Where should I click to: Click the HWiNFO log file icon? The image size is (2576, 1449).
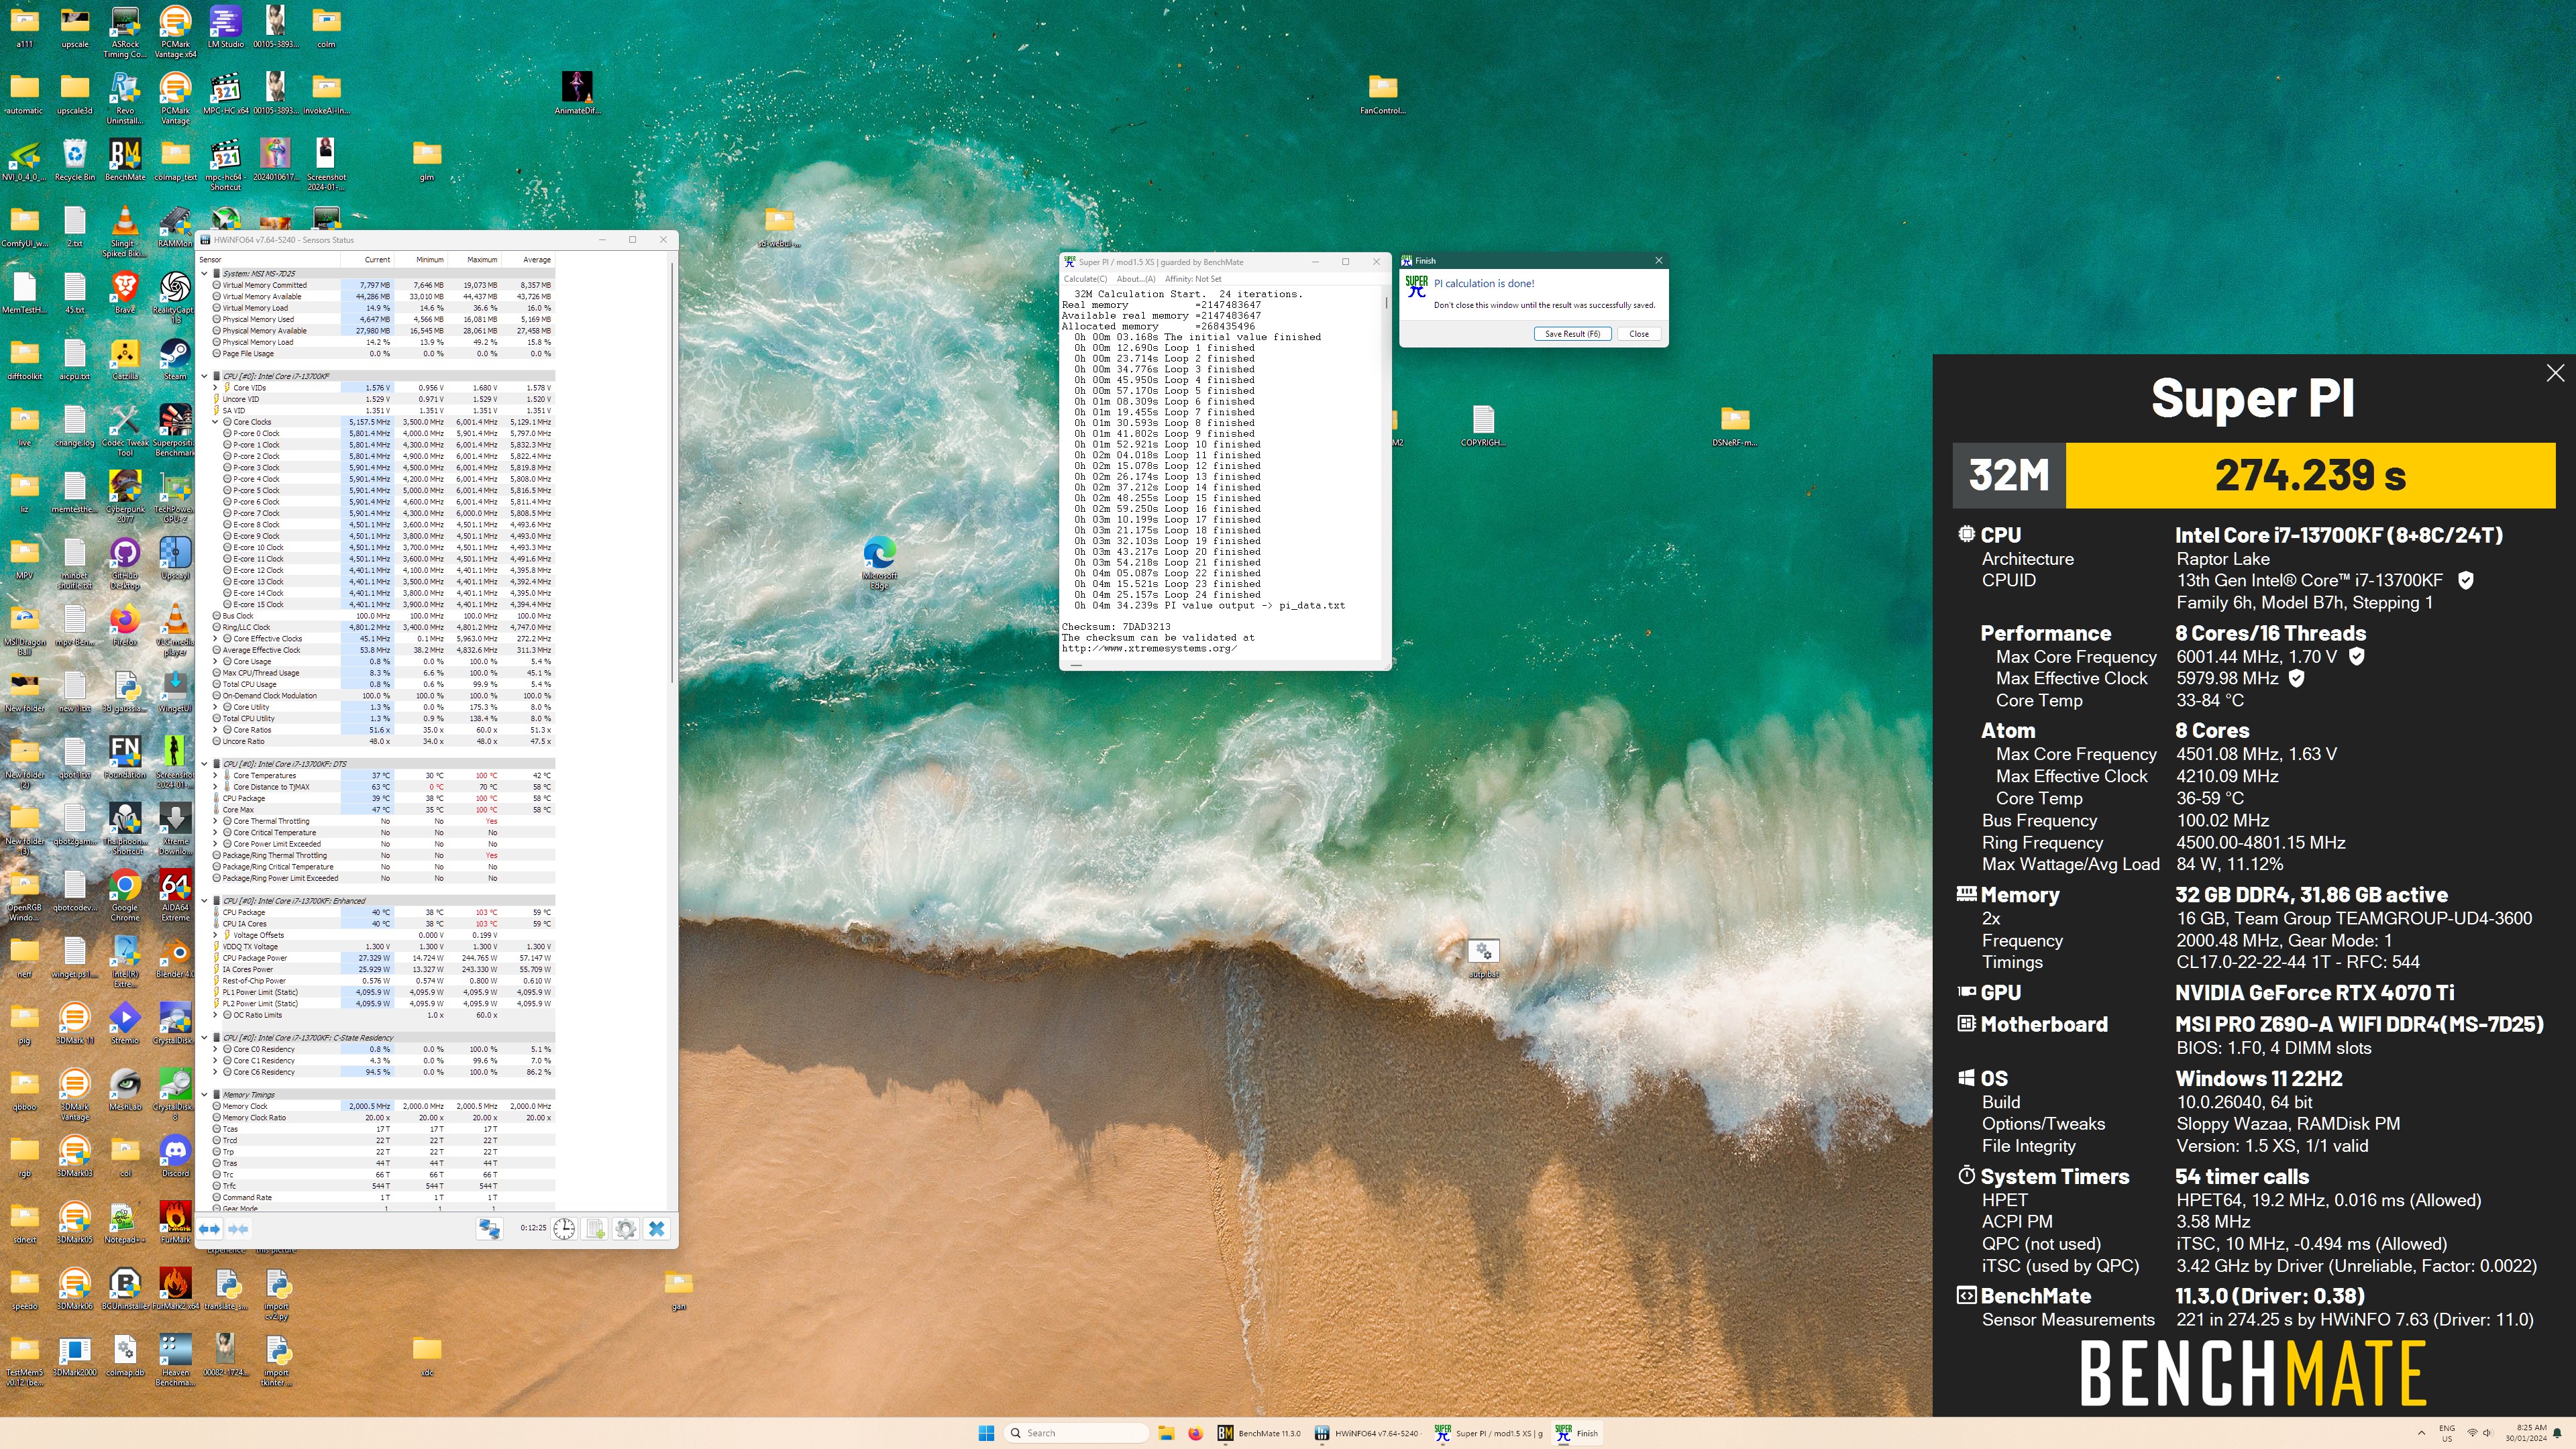(x=596, y=1229)
